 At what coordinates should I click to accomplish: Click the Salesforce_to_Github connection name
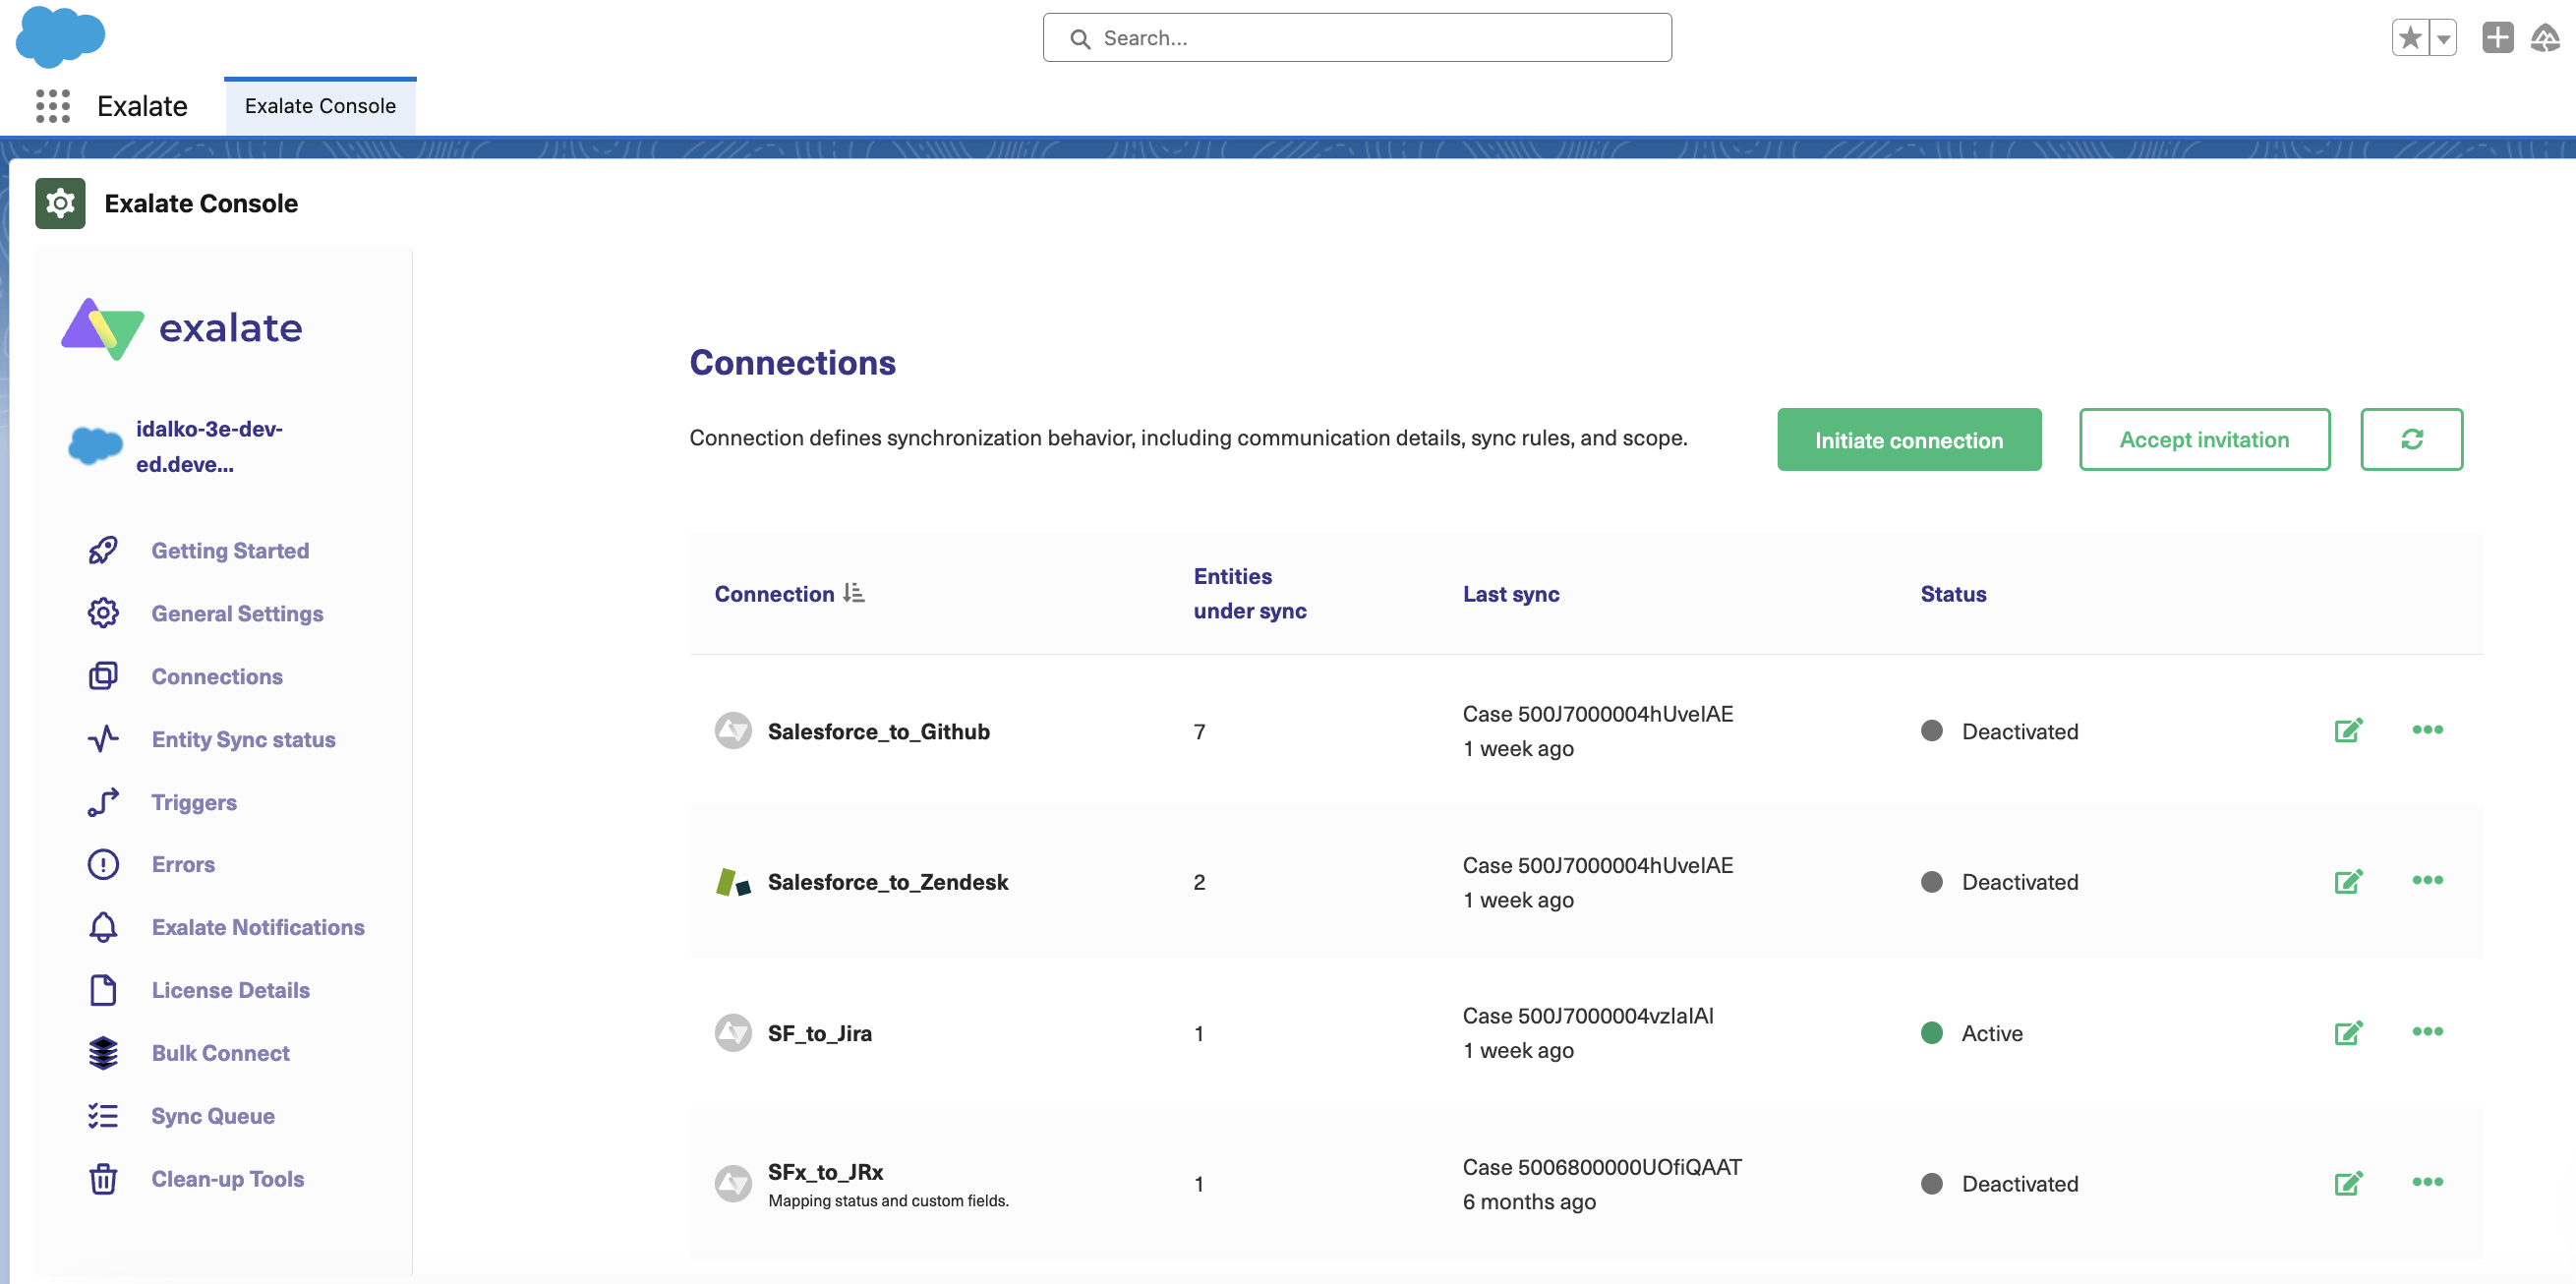[x=878, y=732]
